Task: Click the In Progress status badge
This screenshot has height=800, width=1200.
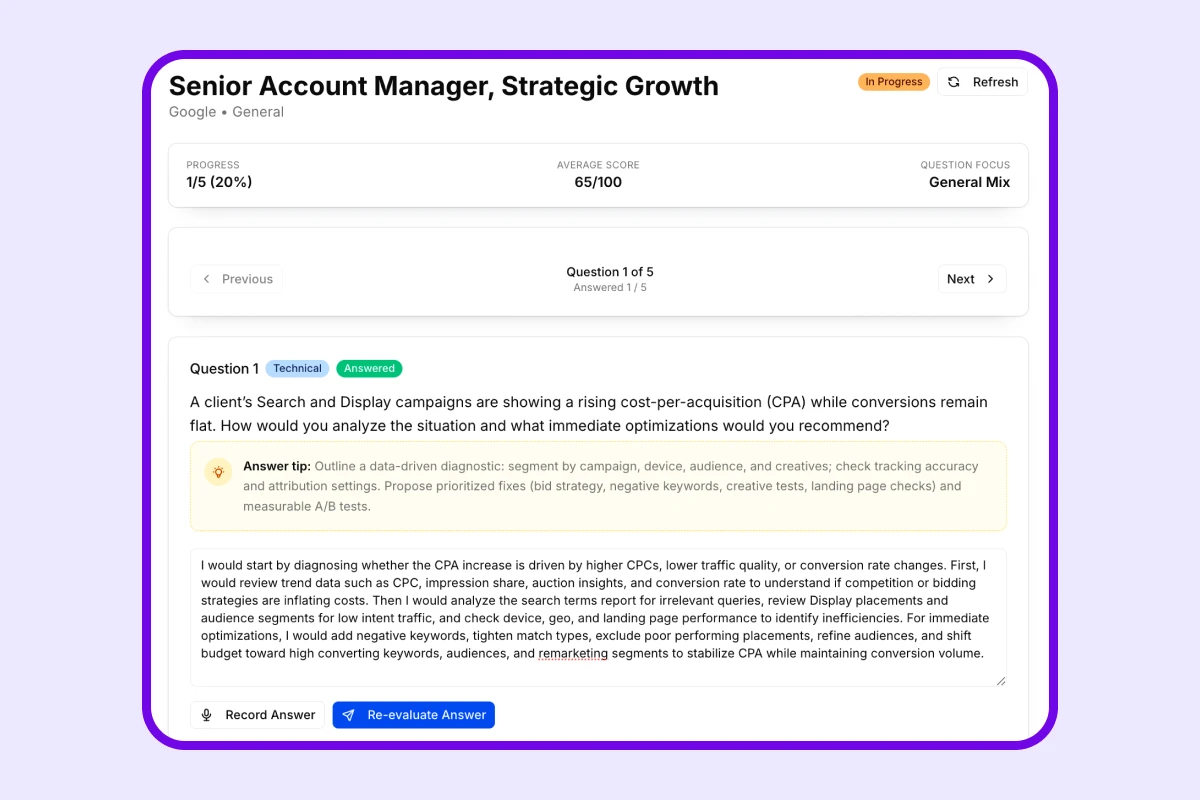Action: tap(894, 82)
